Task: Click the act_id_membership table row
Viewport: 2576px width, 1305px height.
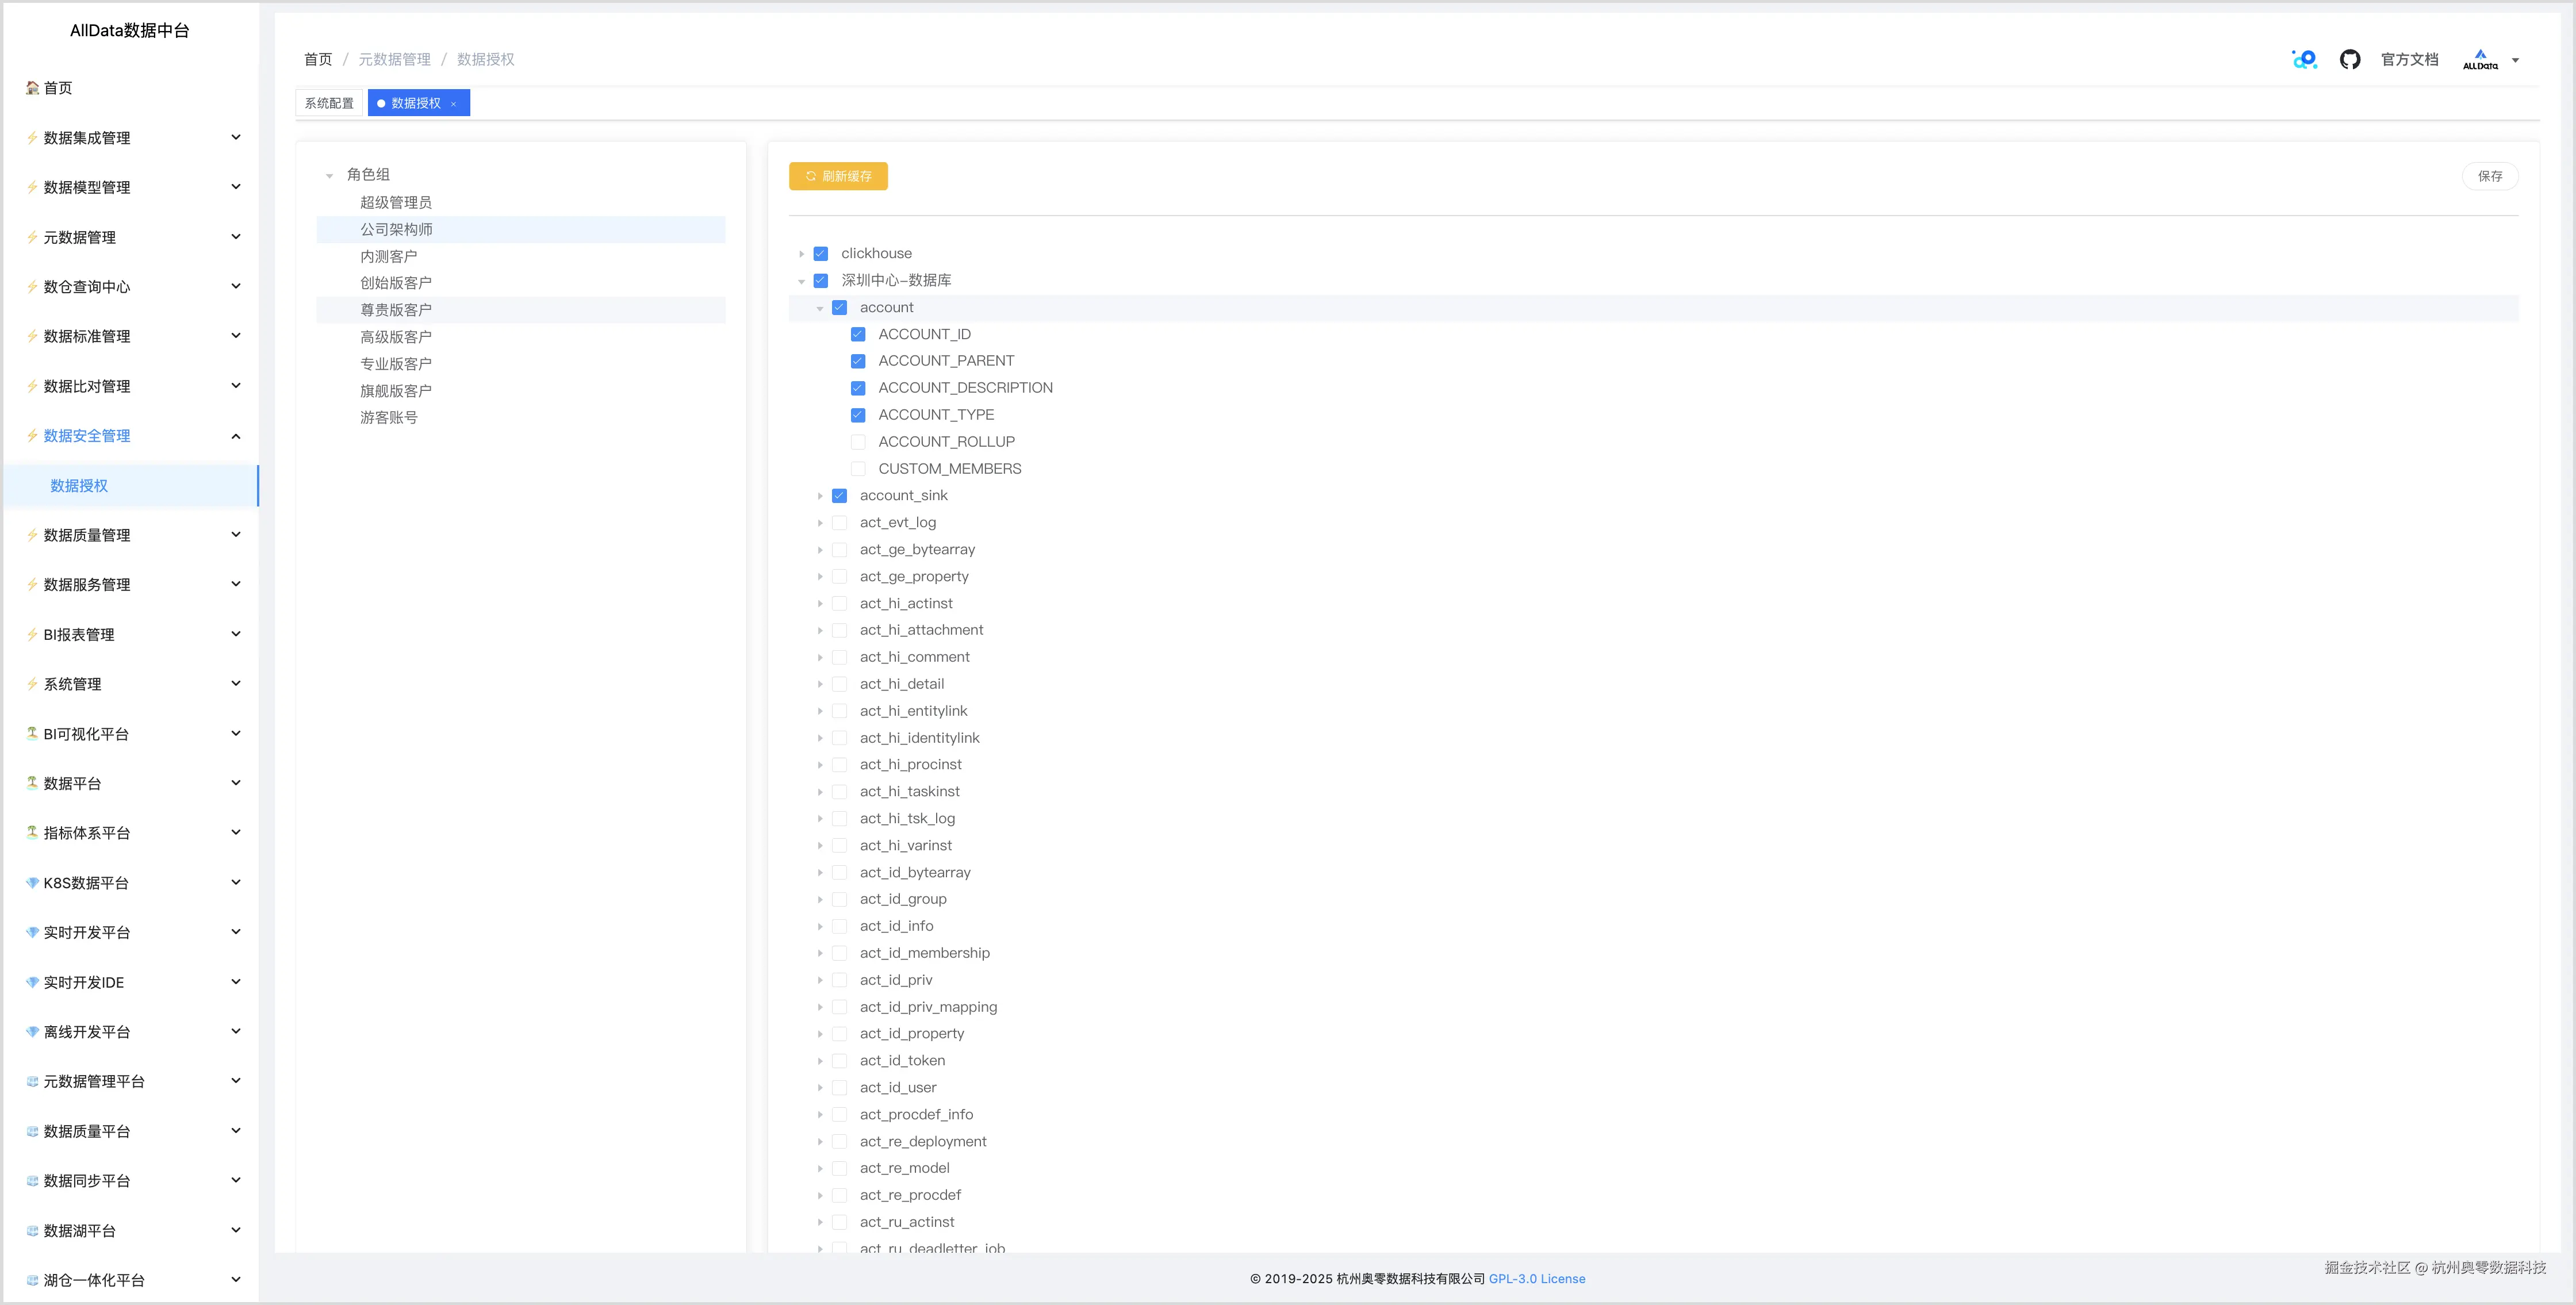Action: 1653,954
